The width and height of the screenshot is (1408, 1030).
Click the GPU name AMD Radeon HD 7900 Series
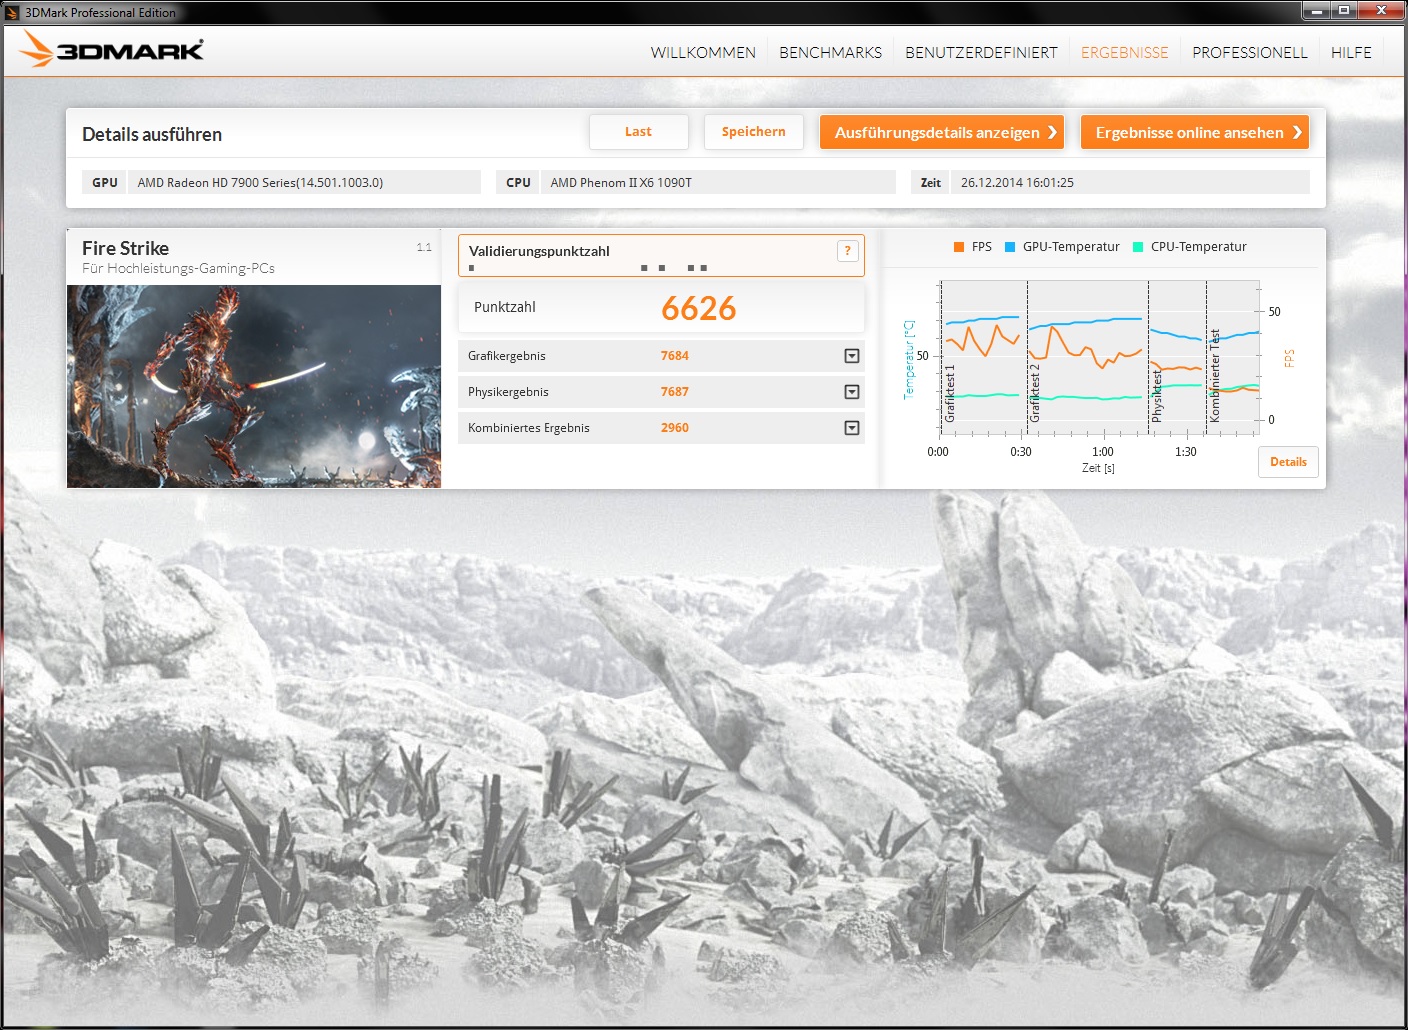(x=260, y=183)
